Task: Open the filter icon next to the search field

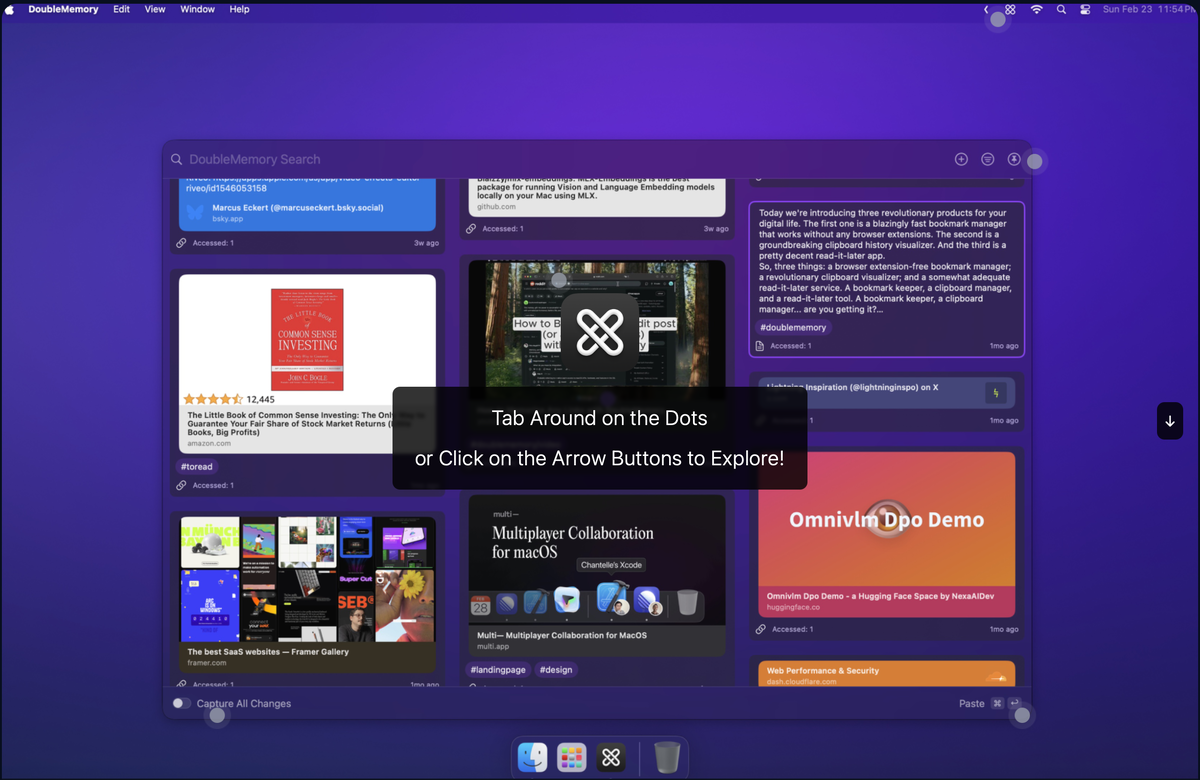Action: tap(988, 159)
